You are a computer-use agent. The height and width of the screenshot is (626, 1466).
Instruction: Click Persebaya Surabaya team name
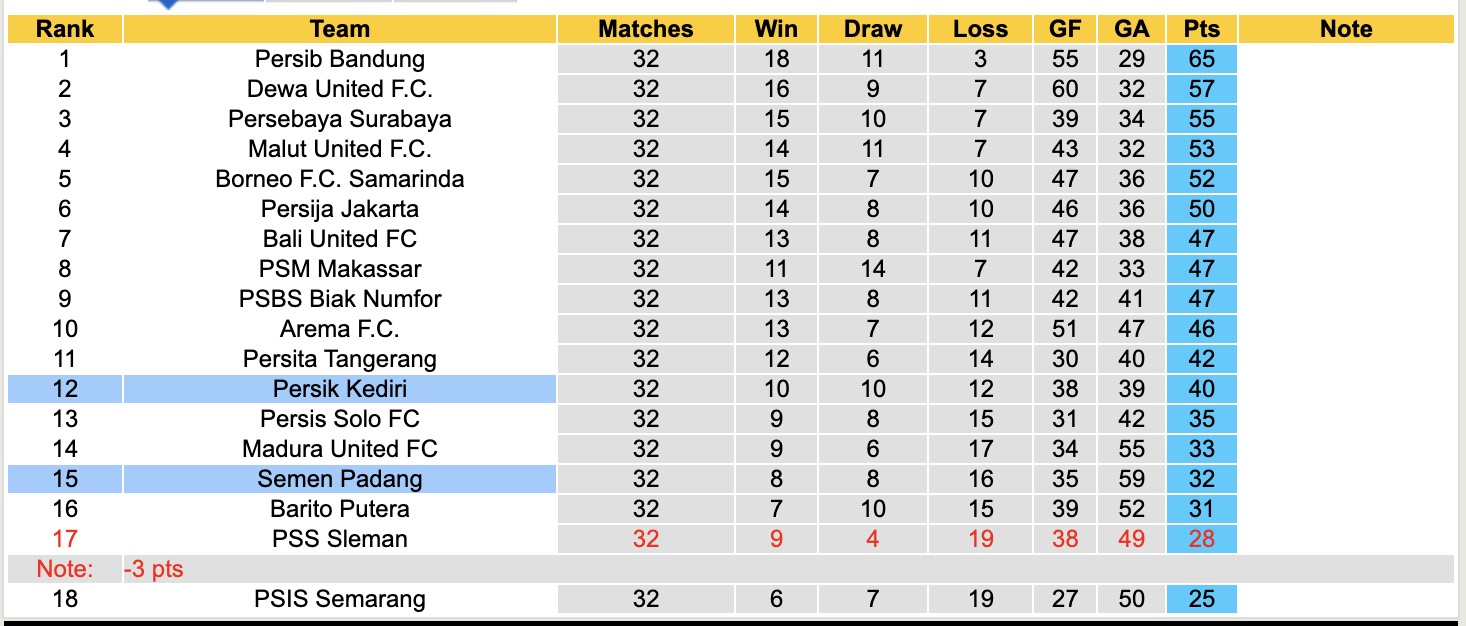pyautogui.click(x=339, y=119)
